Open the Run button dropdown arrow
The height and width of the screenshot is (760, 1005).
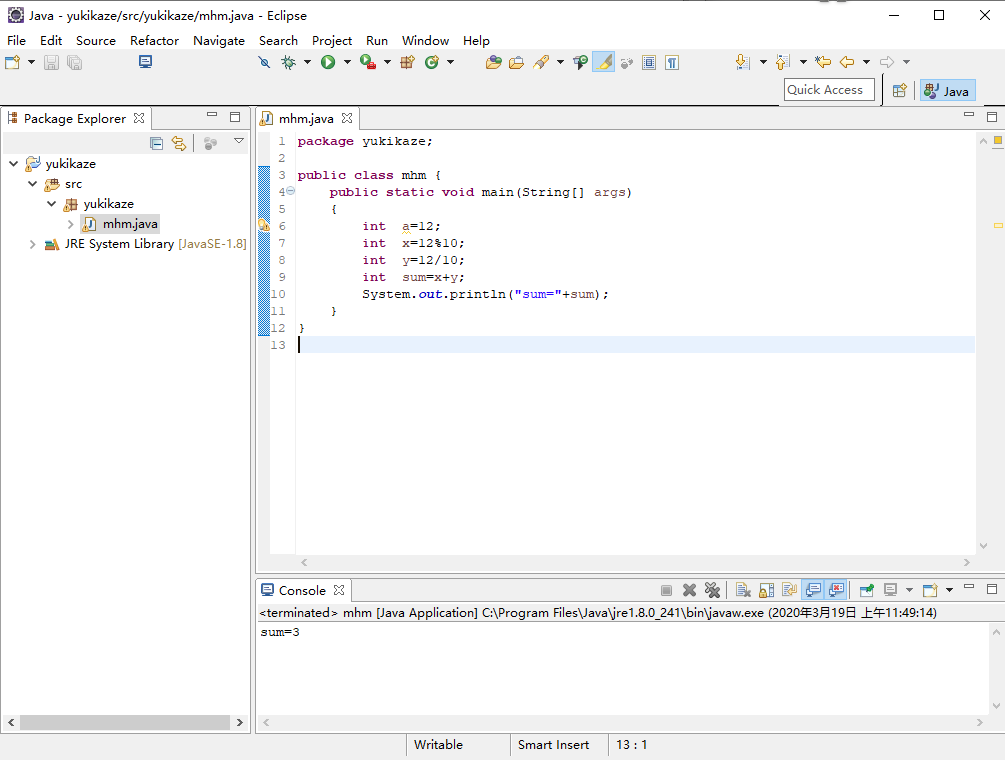[x=347, y=62]
